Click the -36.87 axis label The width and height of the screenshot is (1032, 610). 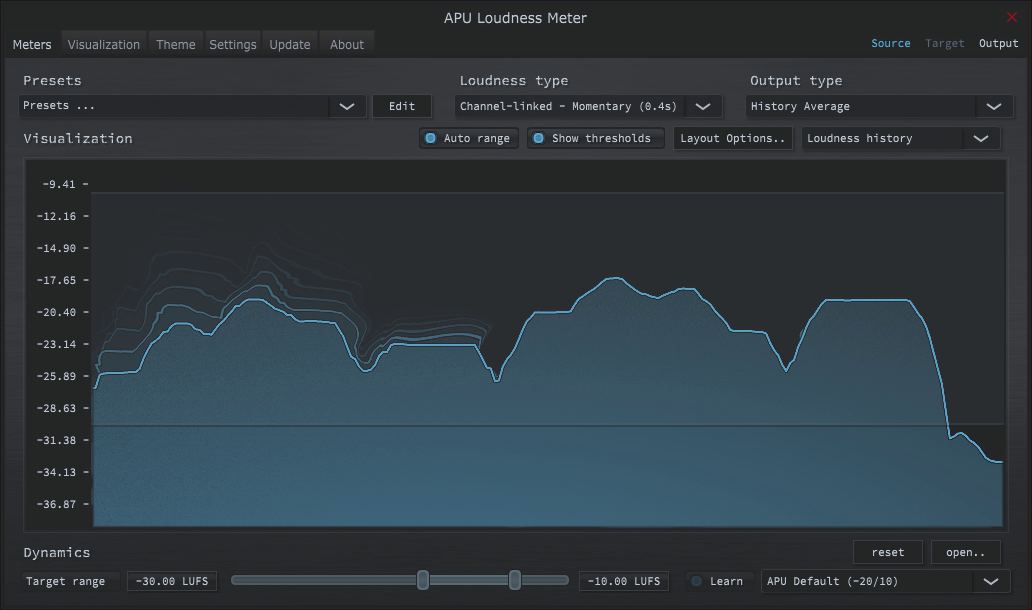click(56, 504)
